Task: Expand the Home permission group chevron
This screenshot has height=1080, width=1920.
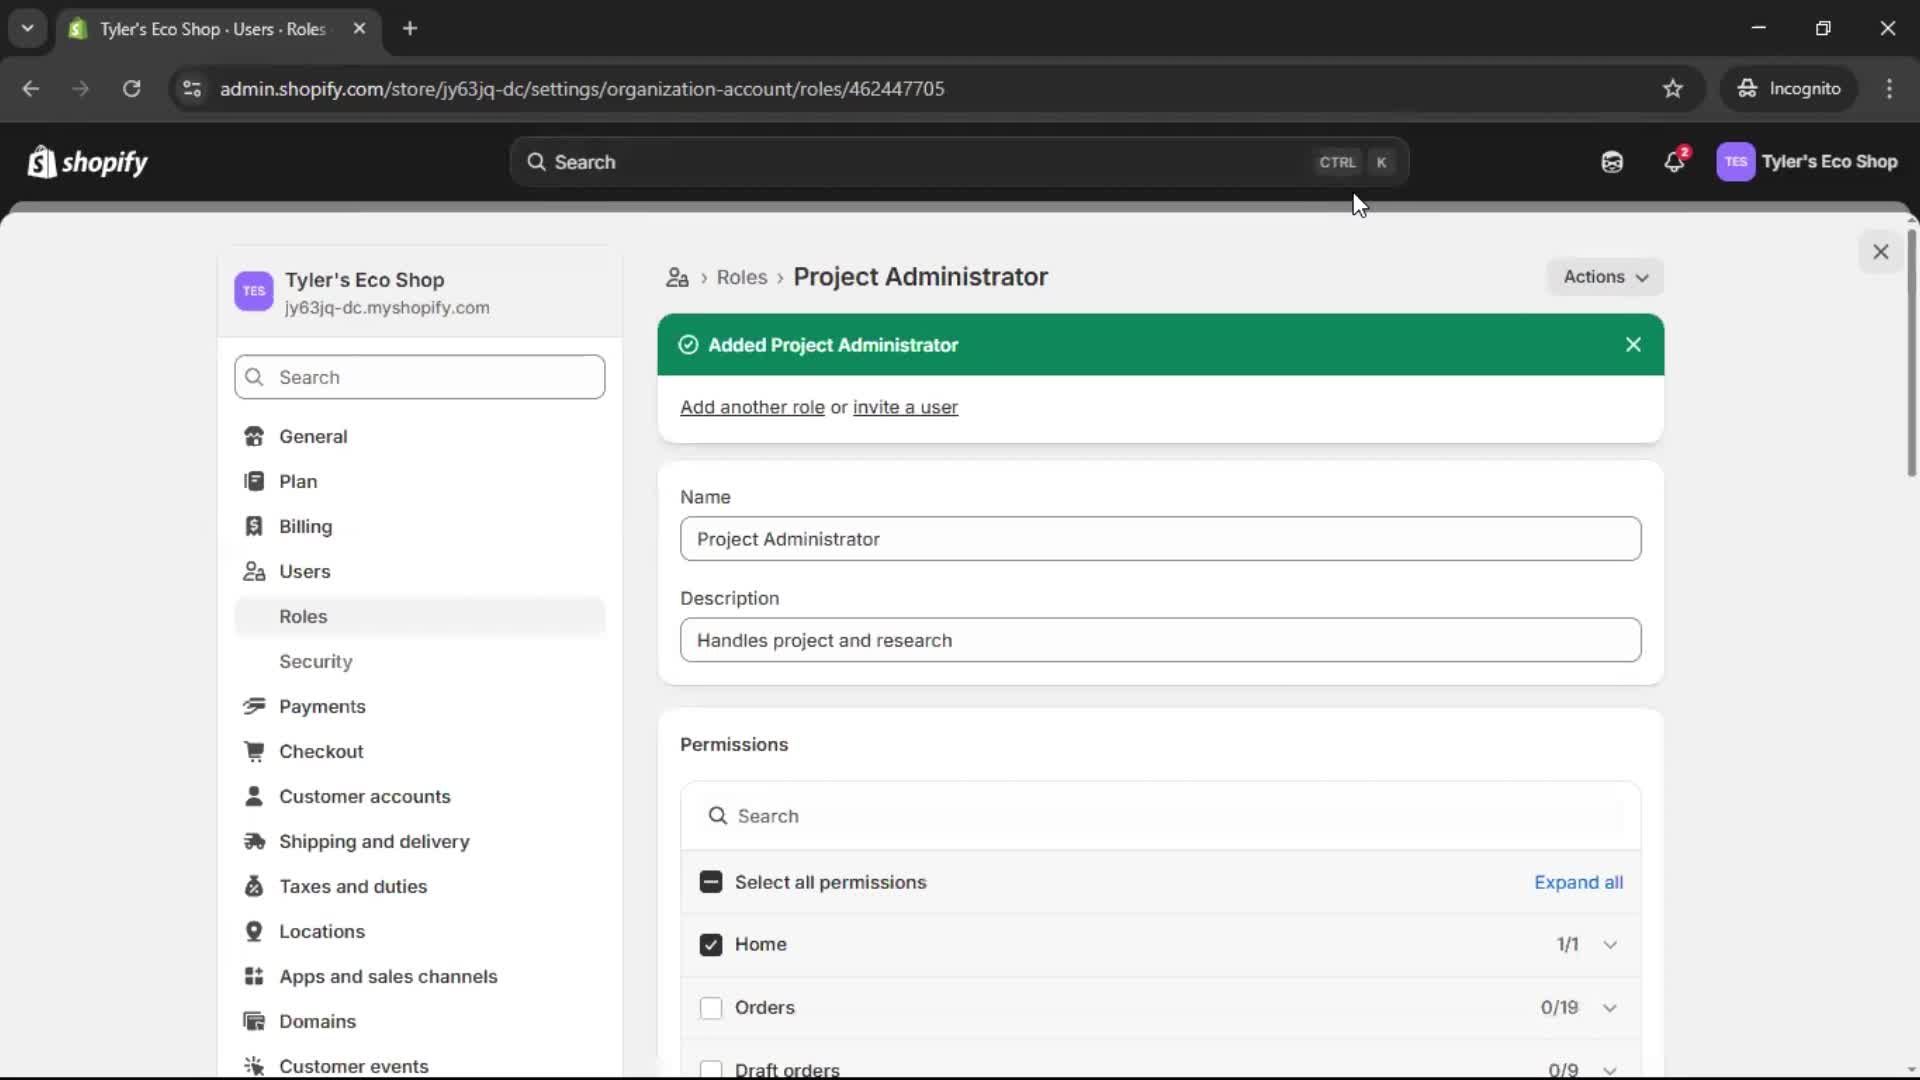Action: 1610,944
